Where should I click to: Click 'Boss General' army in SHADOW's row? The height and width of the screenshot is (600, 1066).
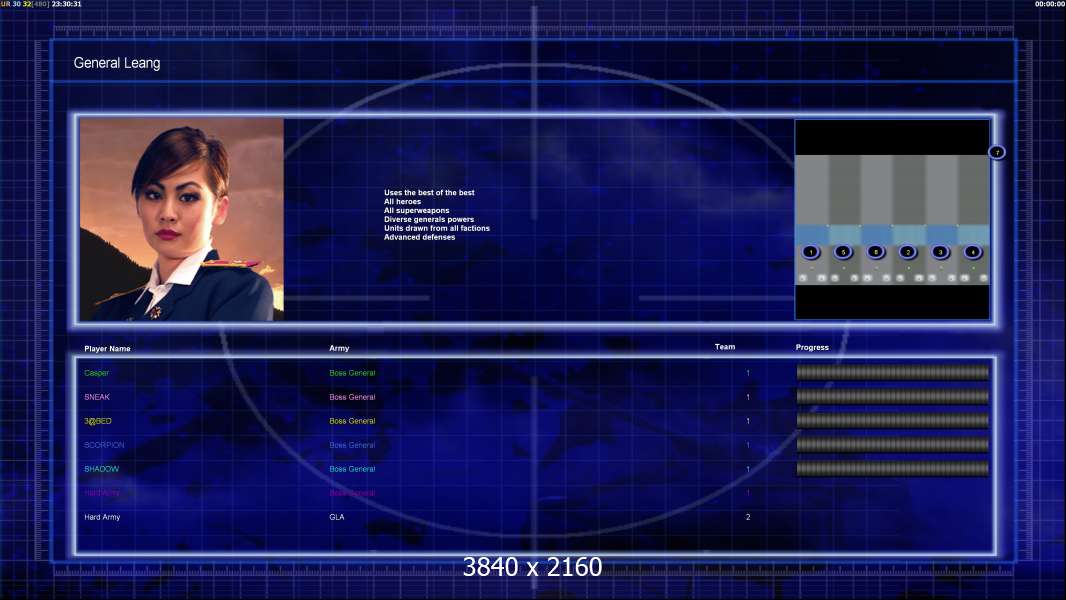pyautogui.click(x=352, y=469)
